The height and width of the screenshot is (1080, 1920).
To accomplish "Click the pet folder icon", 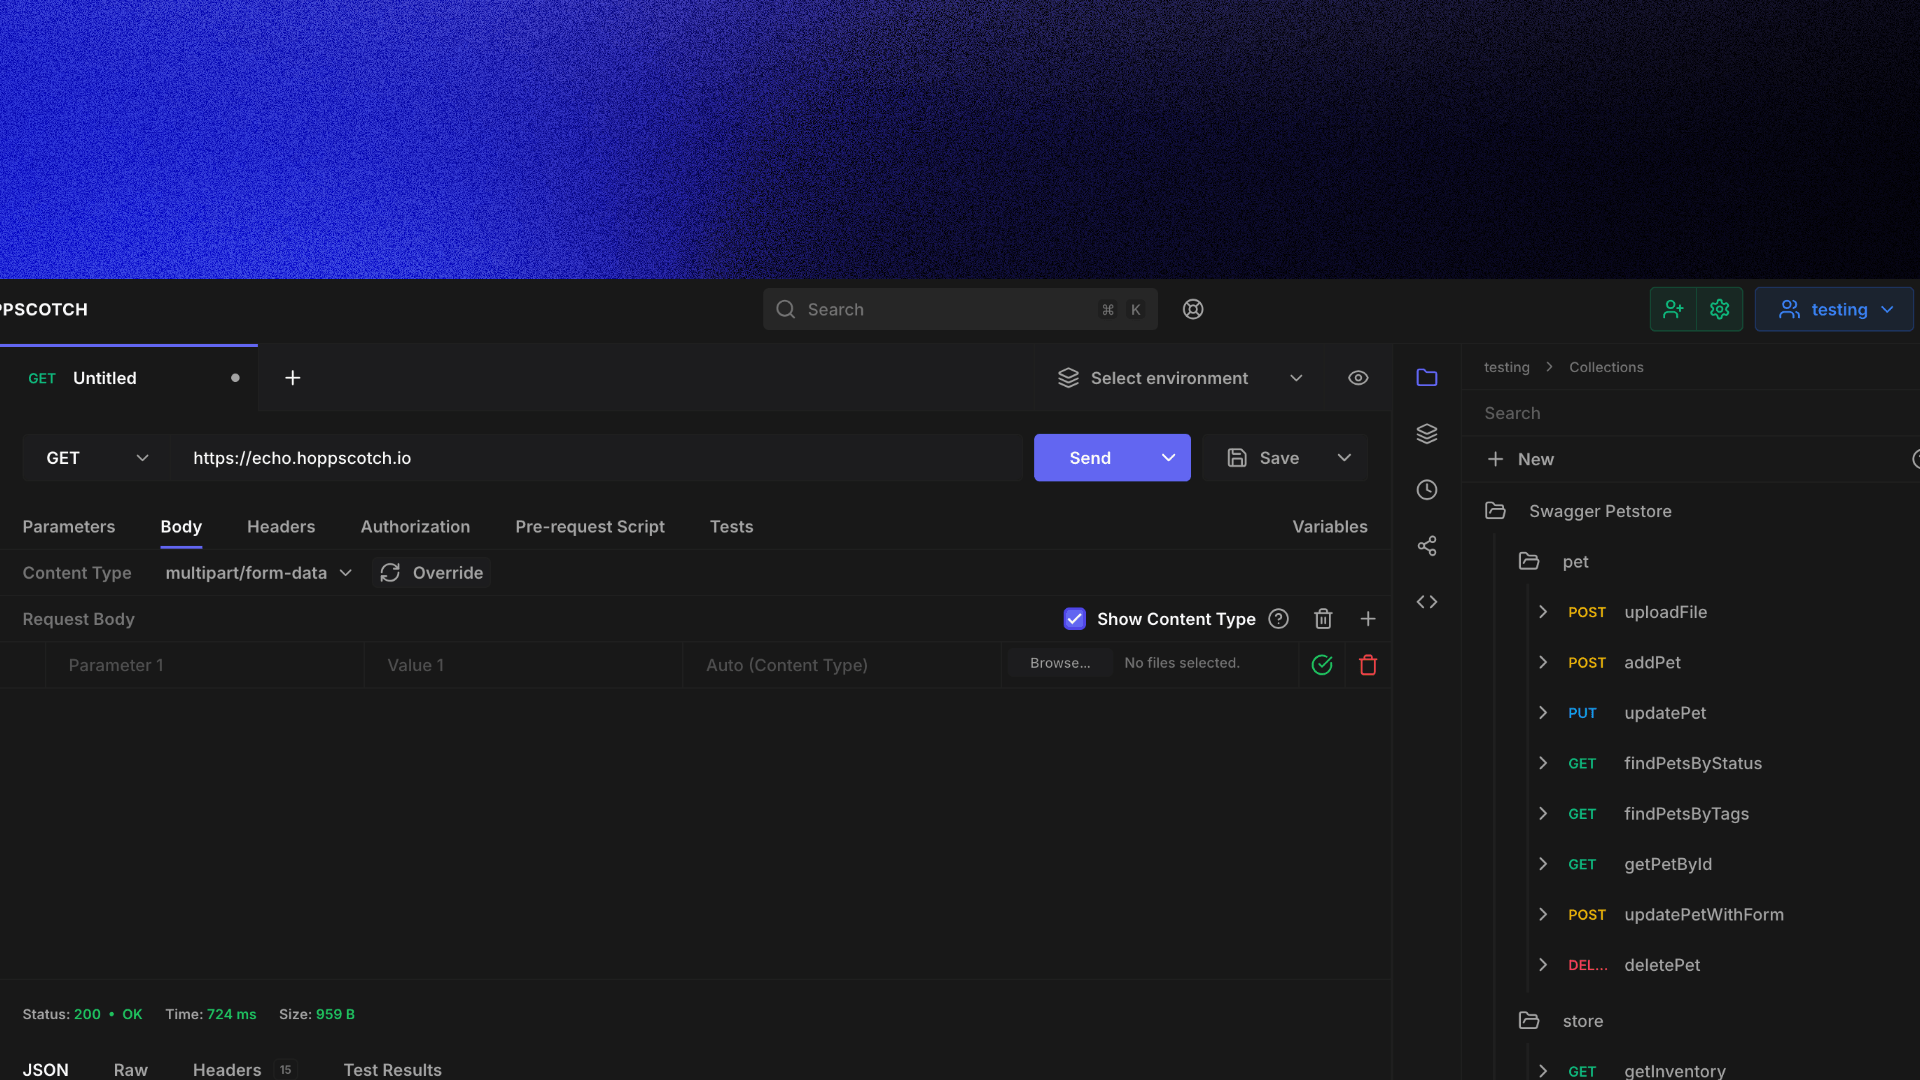I will pyautogui.click(x=1529, y=561).
